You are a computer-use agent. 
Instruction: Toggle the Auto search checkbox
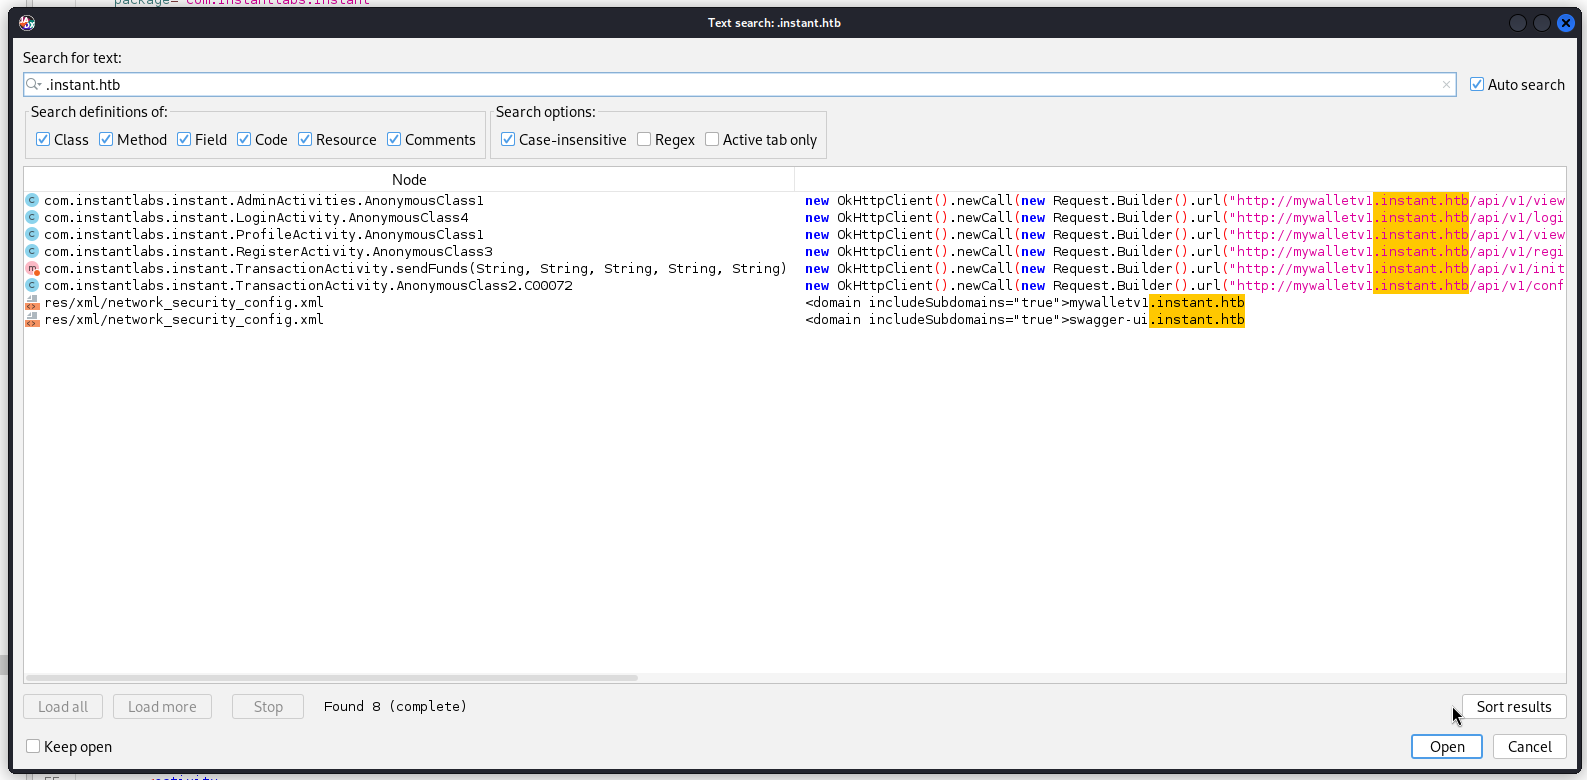[1477, 84]
